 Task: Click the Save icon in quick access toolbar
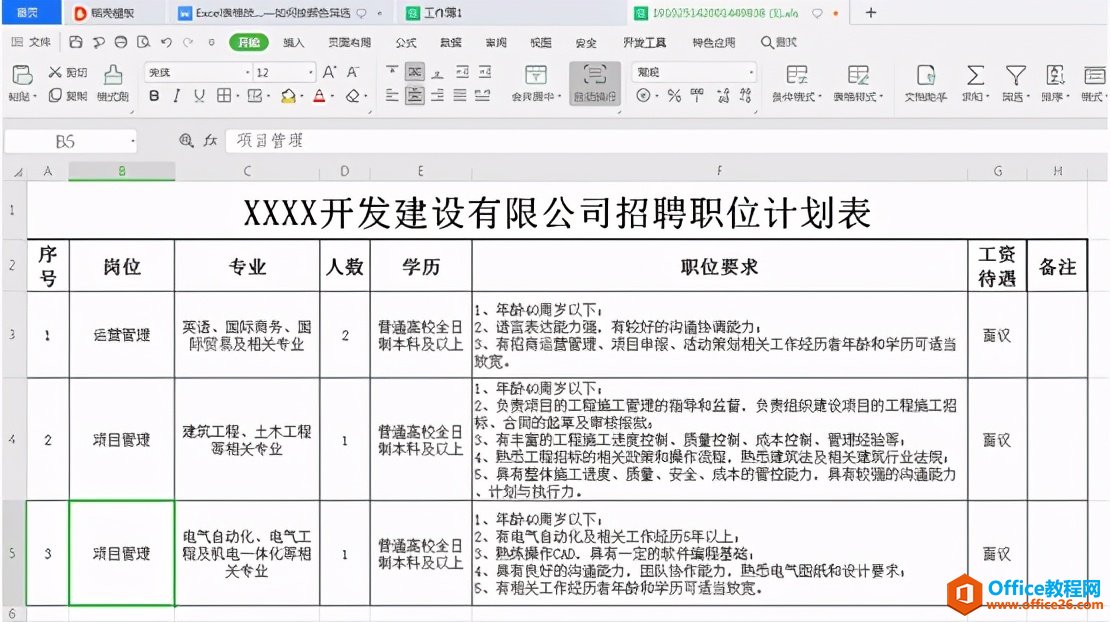76,42
